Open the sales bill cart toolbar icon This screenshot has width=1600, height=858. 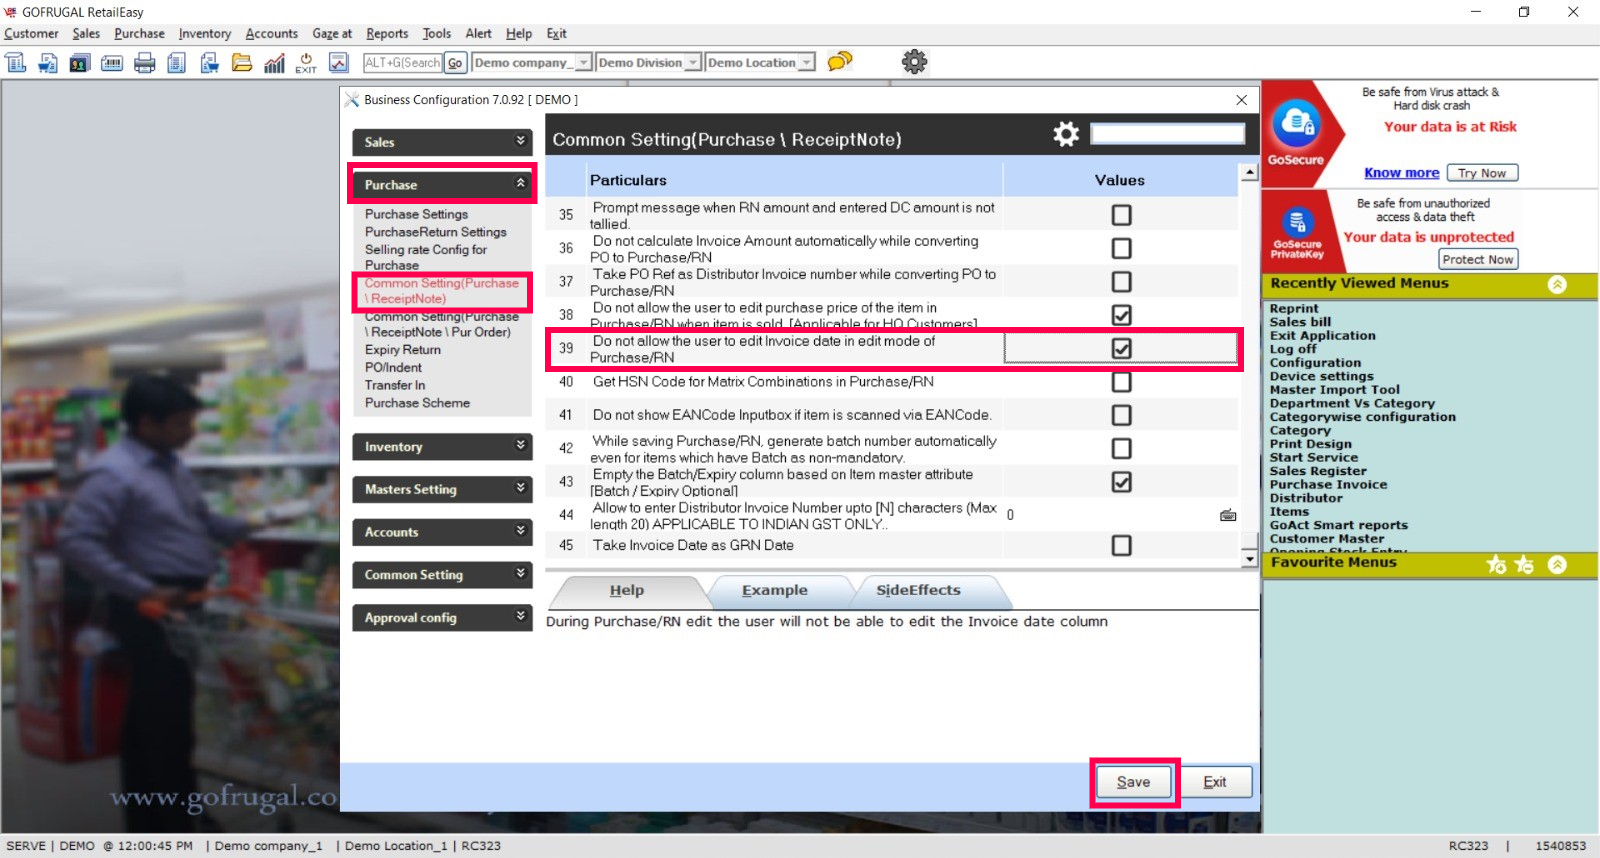(x=48, y=63)
